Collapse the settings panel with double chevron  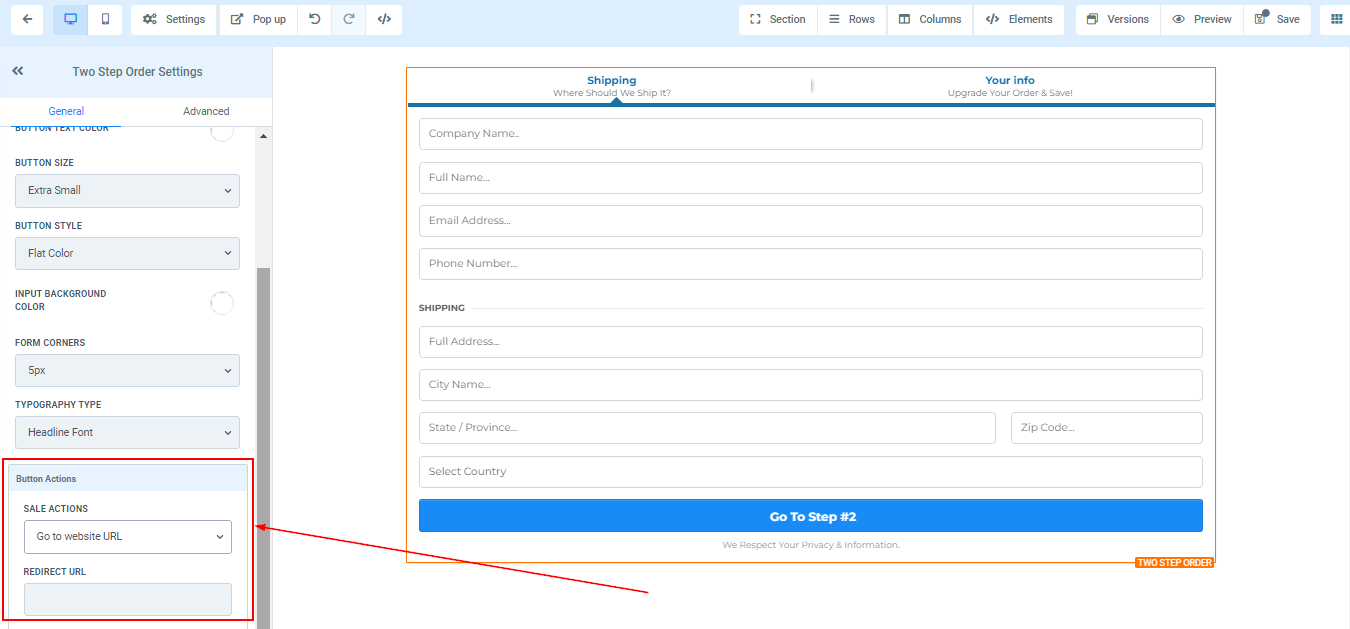point(18,71)
